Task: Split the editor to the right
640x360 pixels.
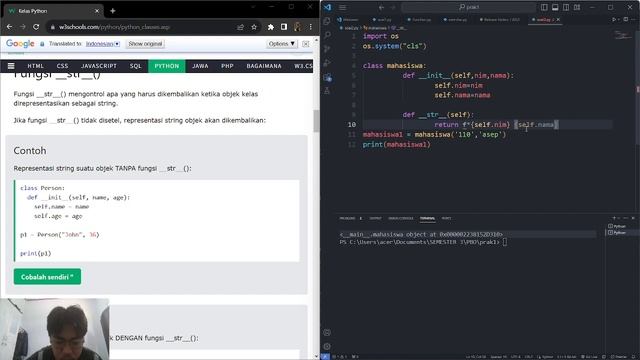Action: pos(626,19)
